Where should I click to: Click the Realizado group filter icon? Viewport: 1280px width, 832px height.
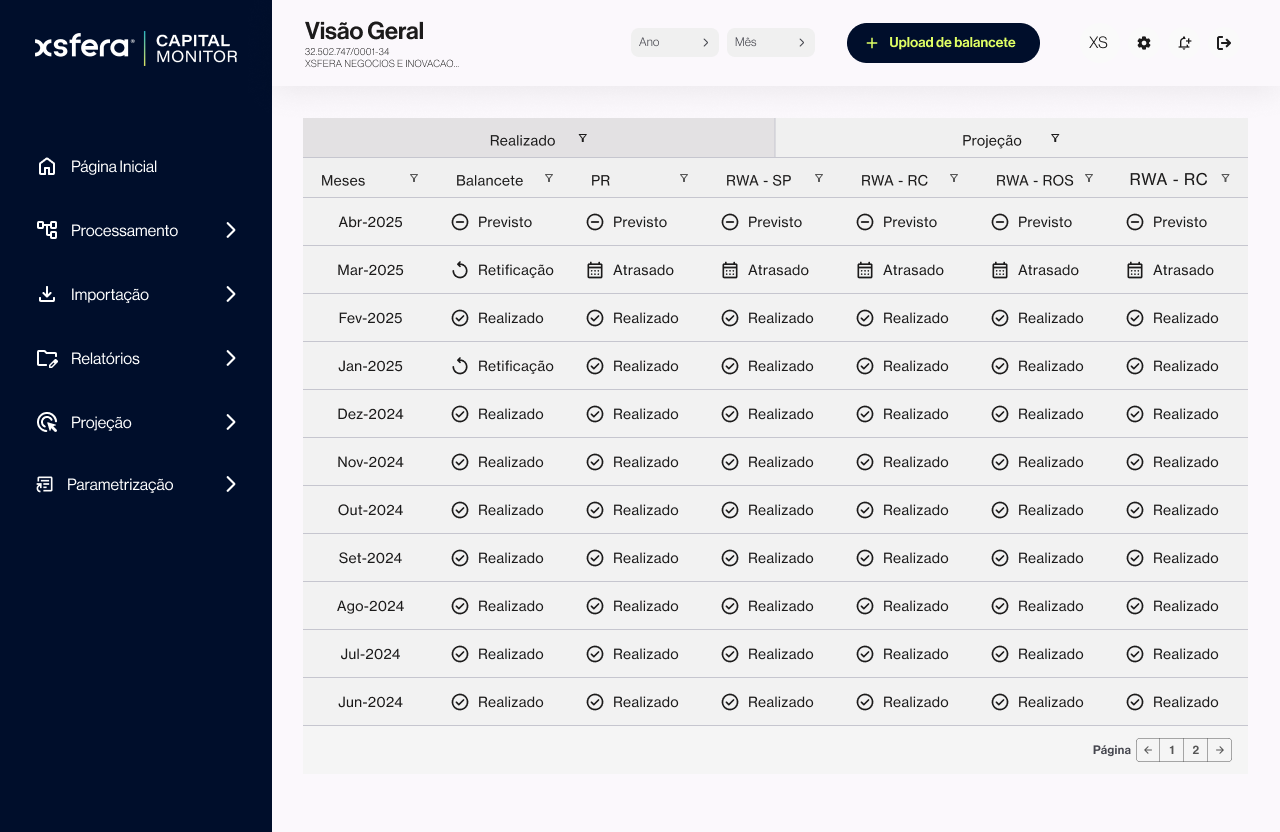tap(583, 138)
